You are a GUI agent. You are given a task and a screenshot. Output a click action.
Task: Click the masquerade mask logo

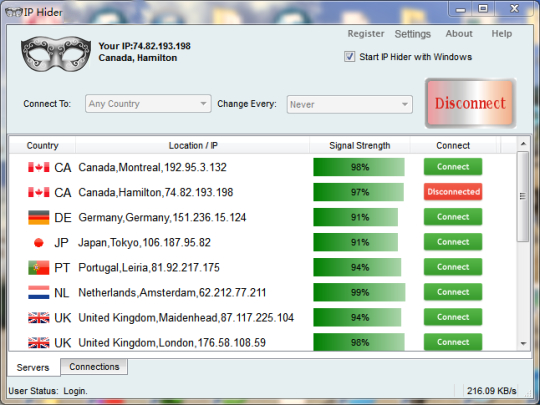pos(56,54)
